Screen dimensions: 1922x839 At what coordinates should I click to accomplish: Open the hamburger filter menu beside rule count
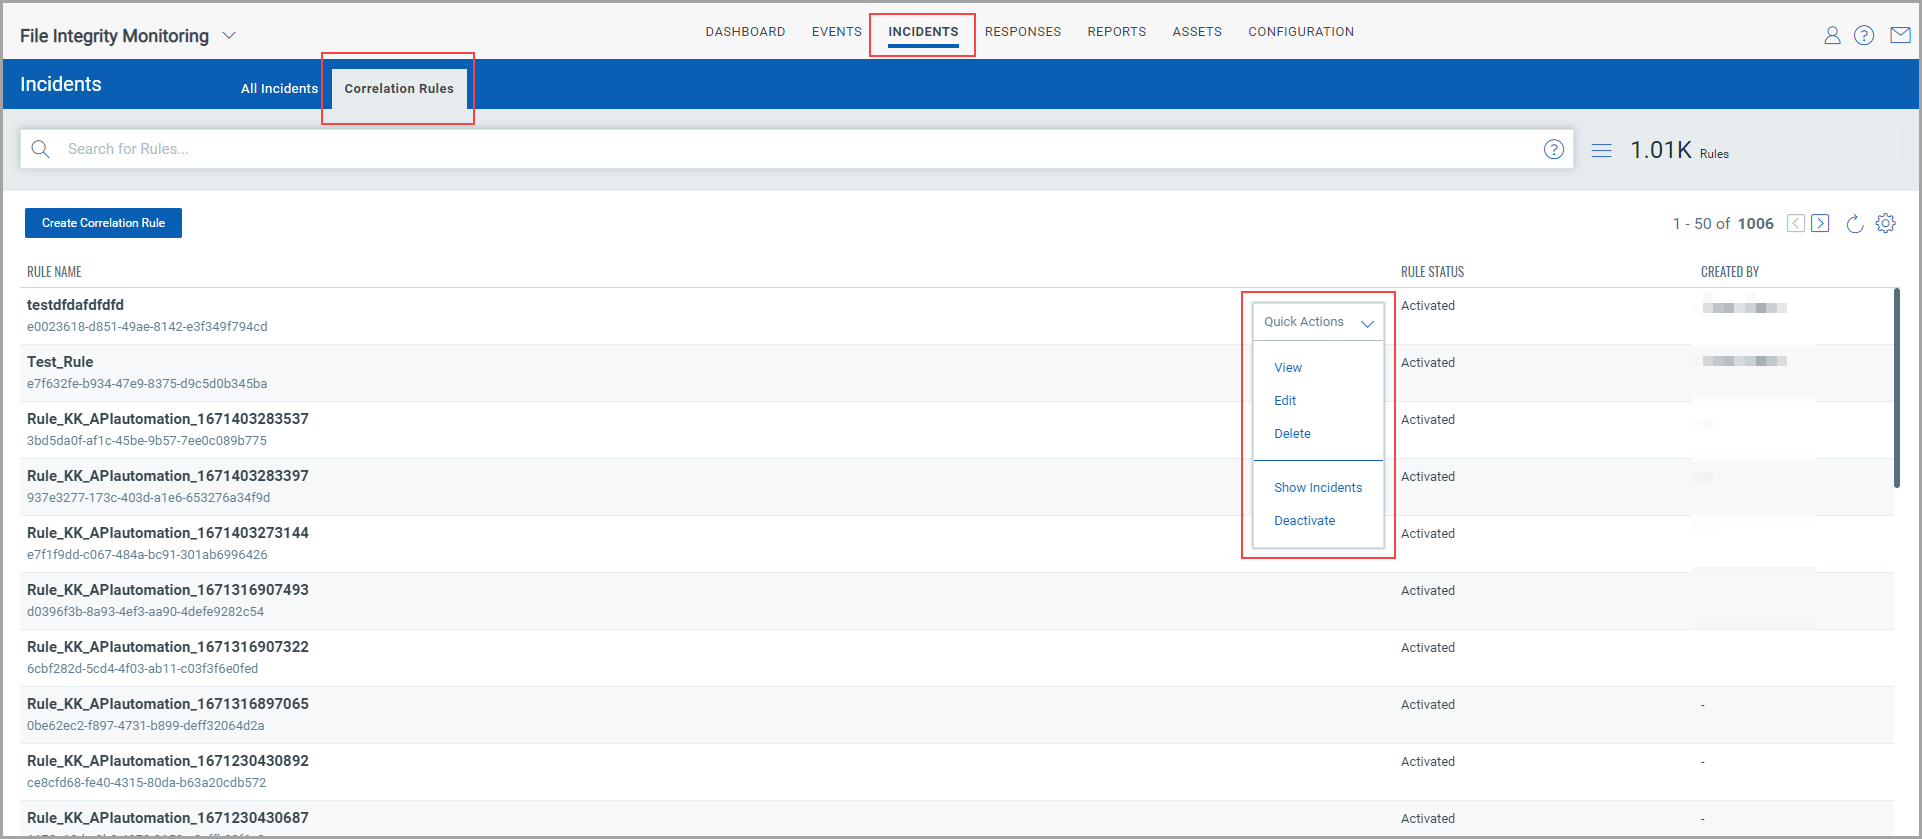pos(1602,151)
